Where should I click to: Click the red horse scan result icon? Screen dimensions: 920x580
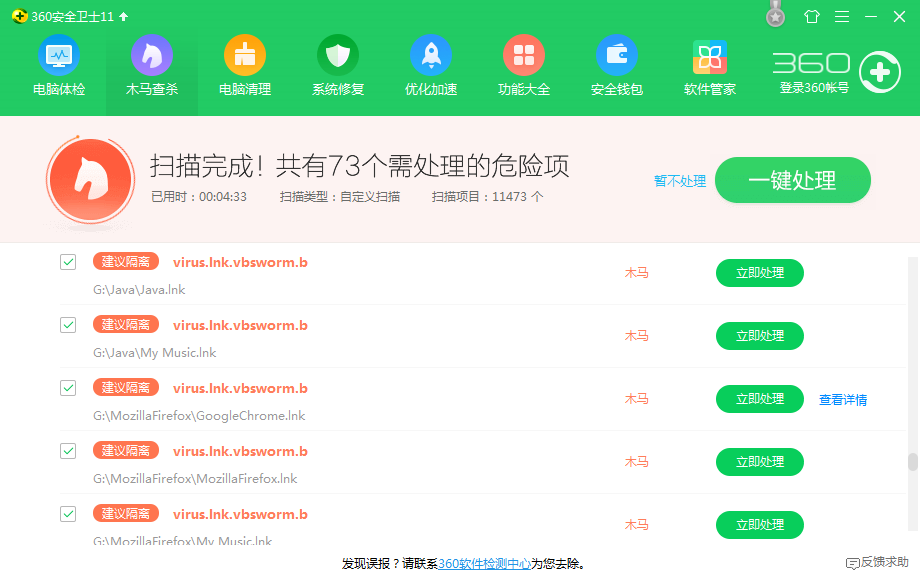click(90, 179)
